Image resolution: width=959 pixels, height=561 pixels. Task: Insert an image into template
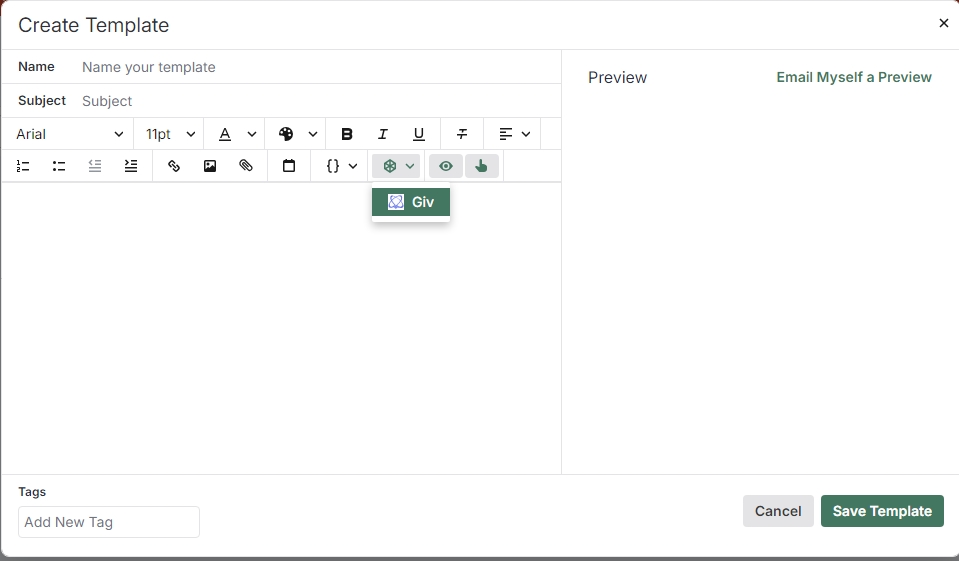tap(210, 166)
